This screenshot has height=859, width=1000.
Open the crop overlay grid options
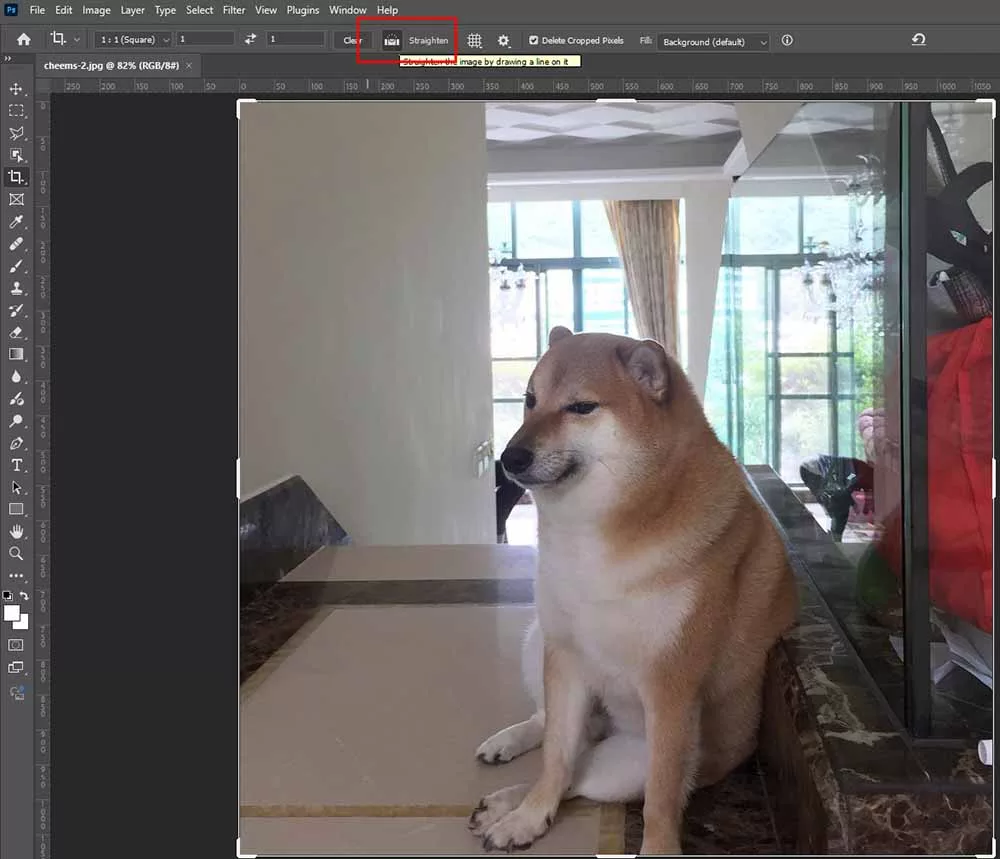475,40
